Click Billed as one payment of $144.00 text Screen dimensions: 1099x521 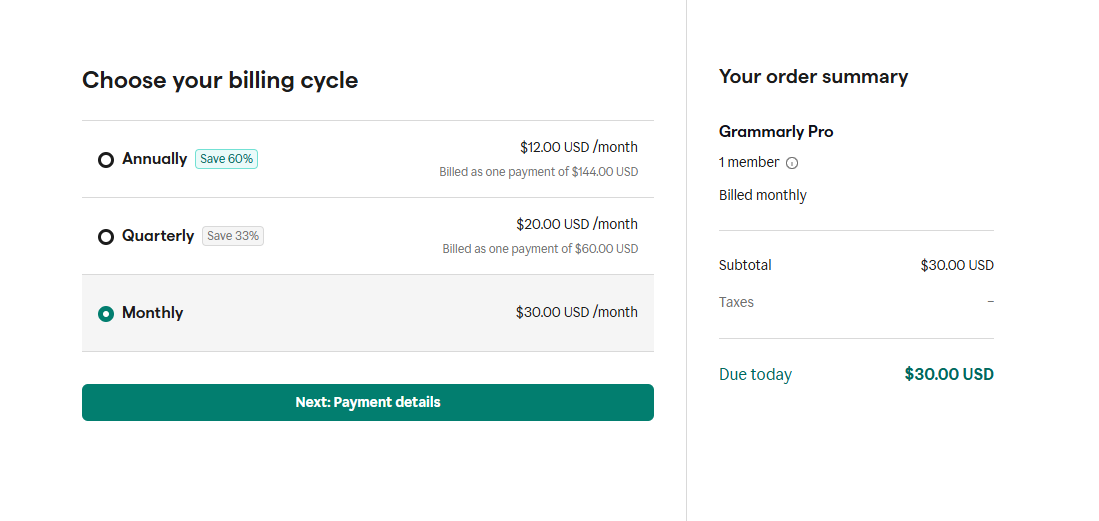click(x=539, y=172)
